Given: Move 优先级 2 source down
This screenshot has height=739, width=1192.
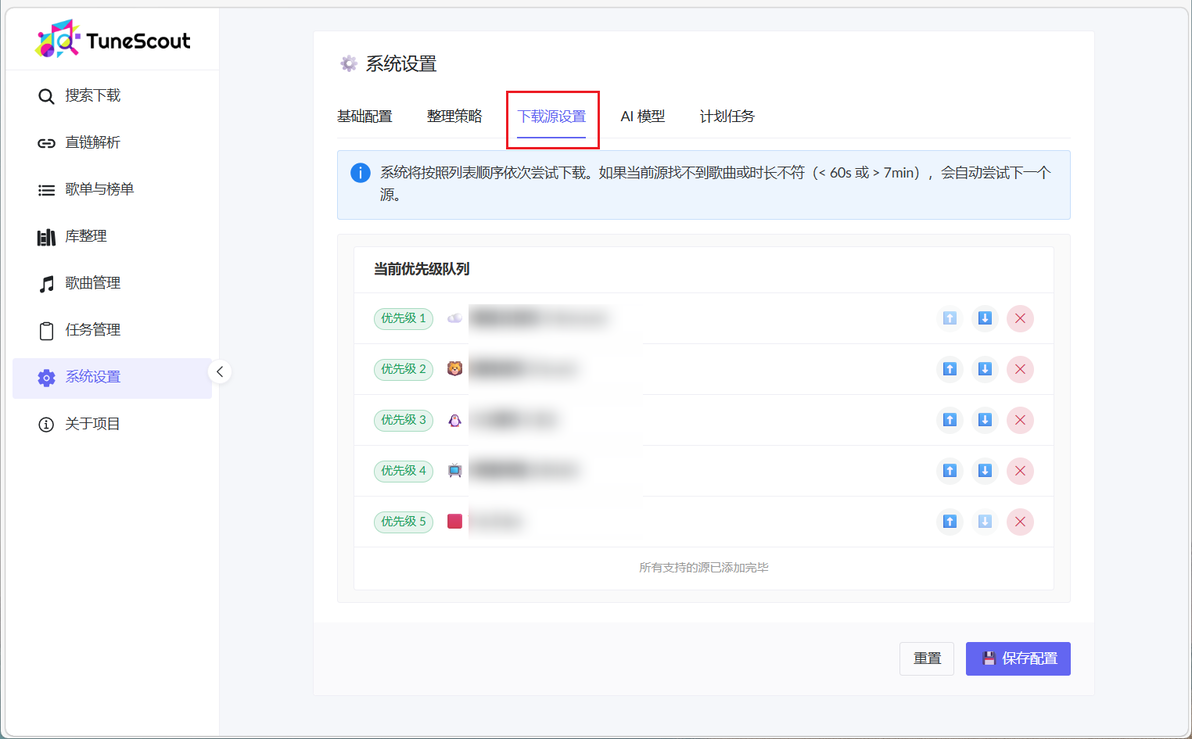Looking at the screenshot, I should pos(984,370).
